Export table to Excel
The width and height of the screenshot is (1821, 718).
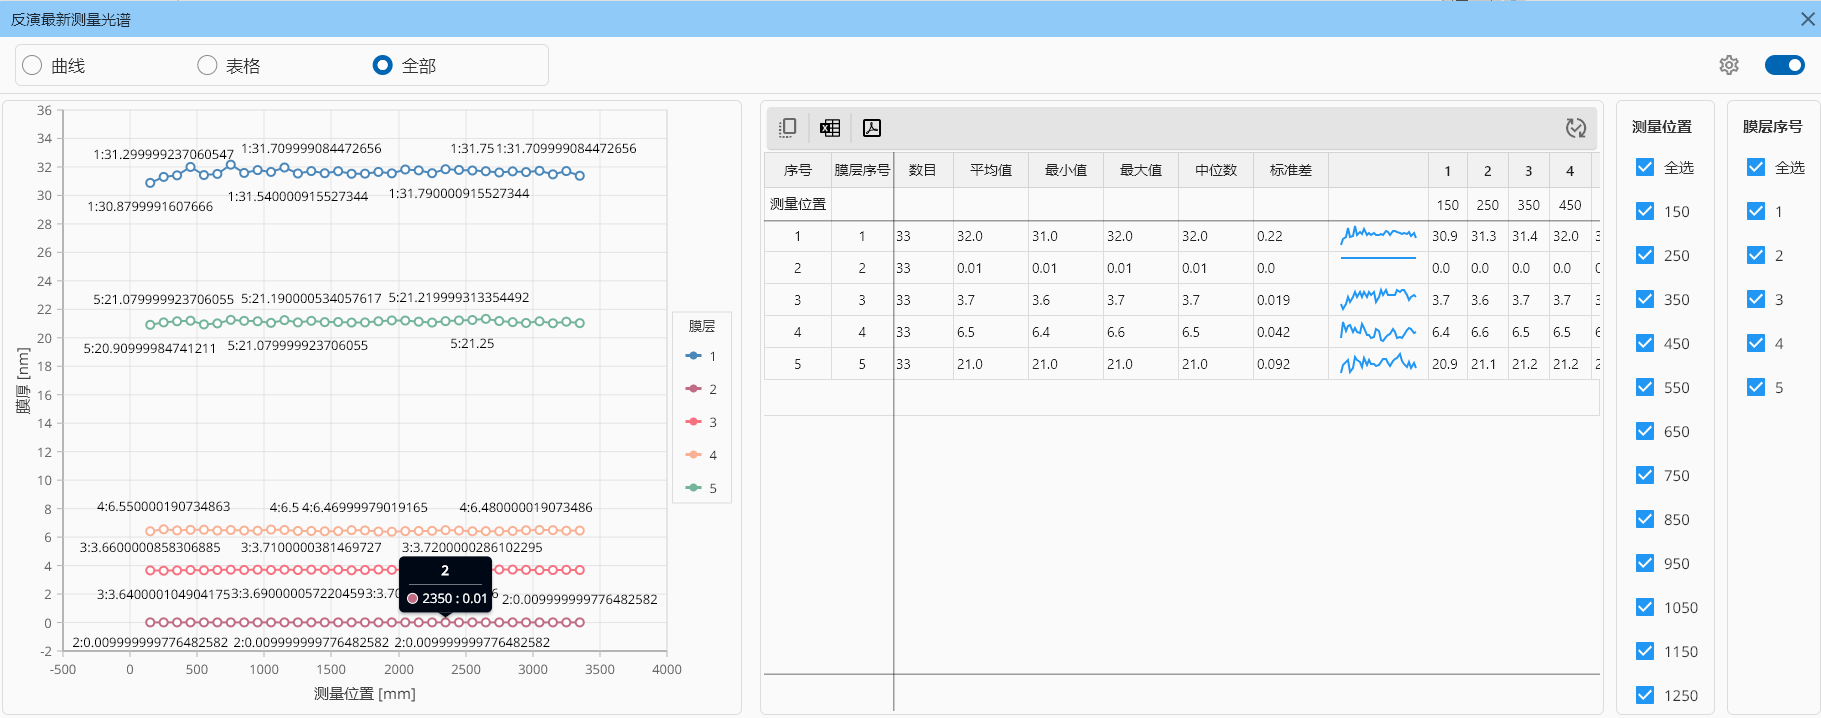pyautogui.click(x=830, y=128)
